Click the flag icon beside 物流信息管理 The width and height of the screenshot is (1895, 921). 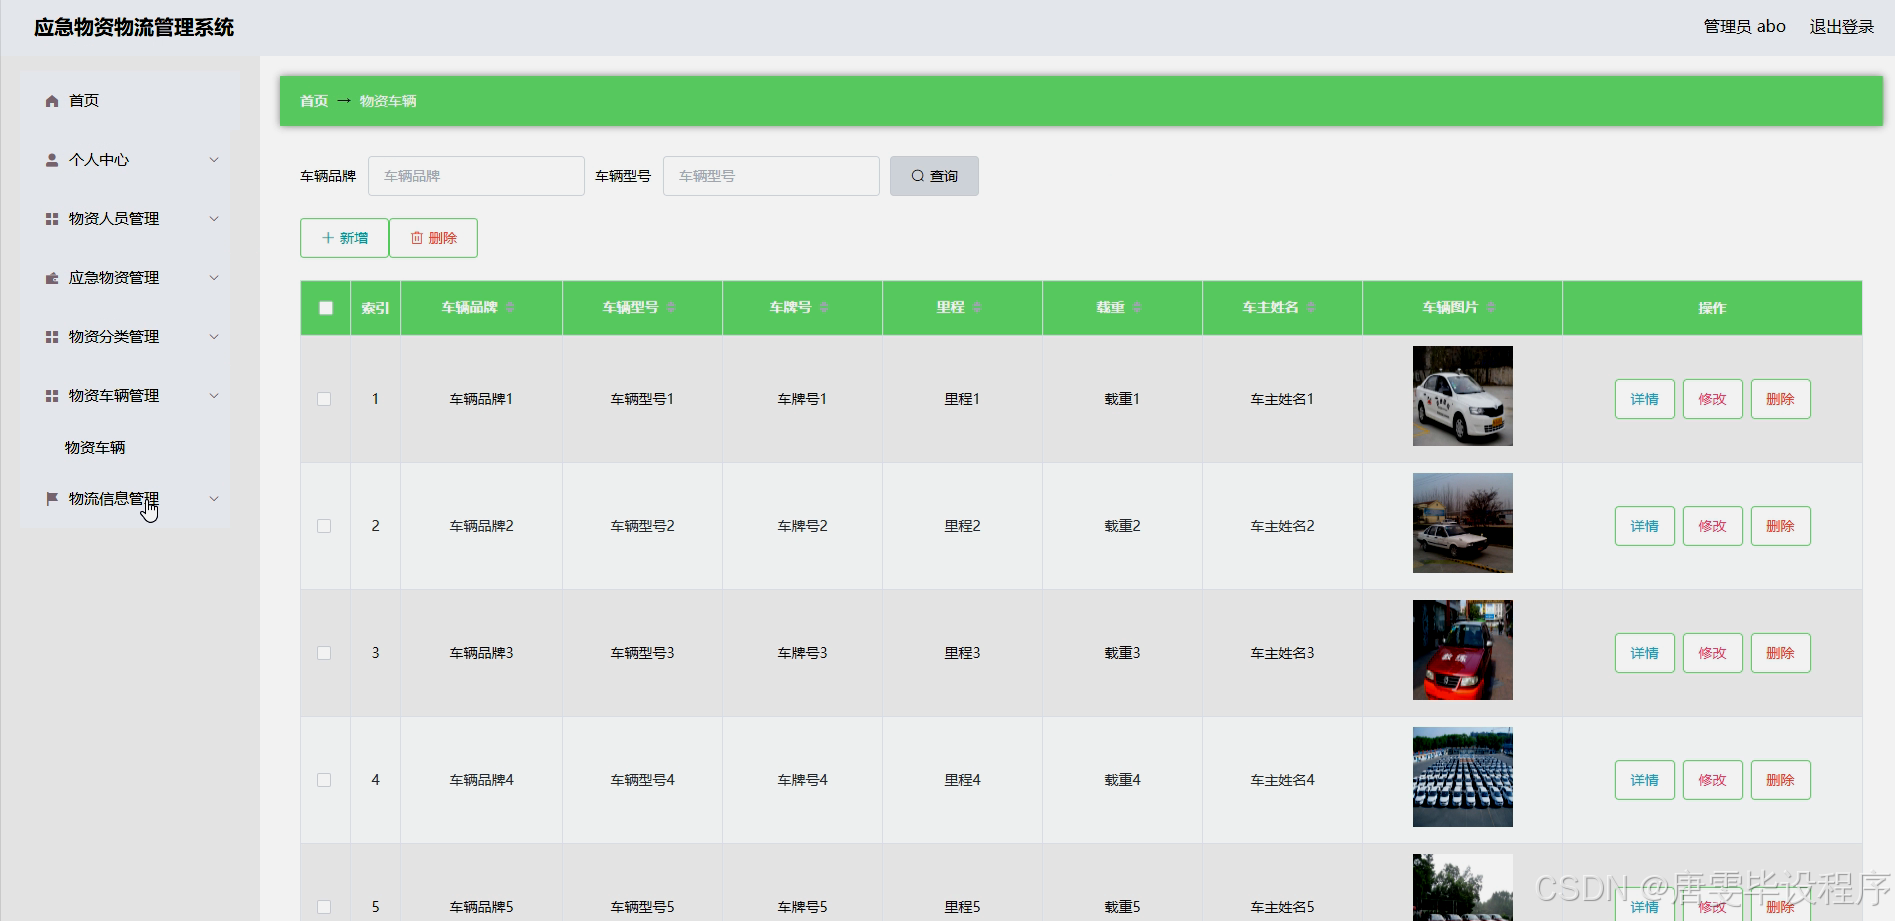(52, 499)
